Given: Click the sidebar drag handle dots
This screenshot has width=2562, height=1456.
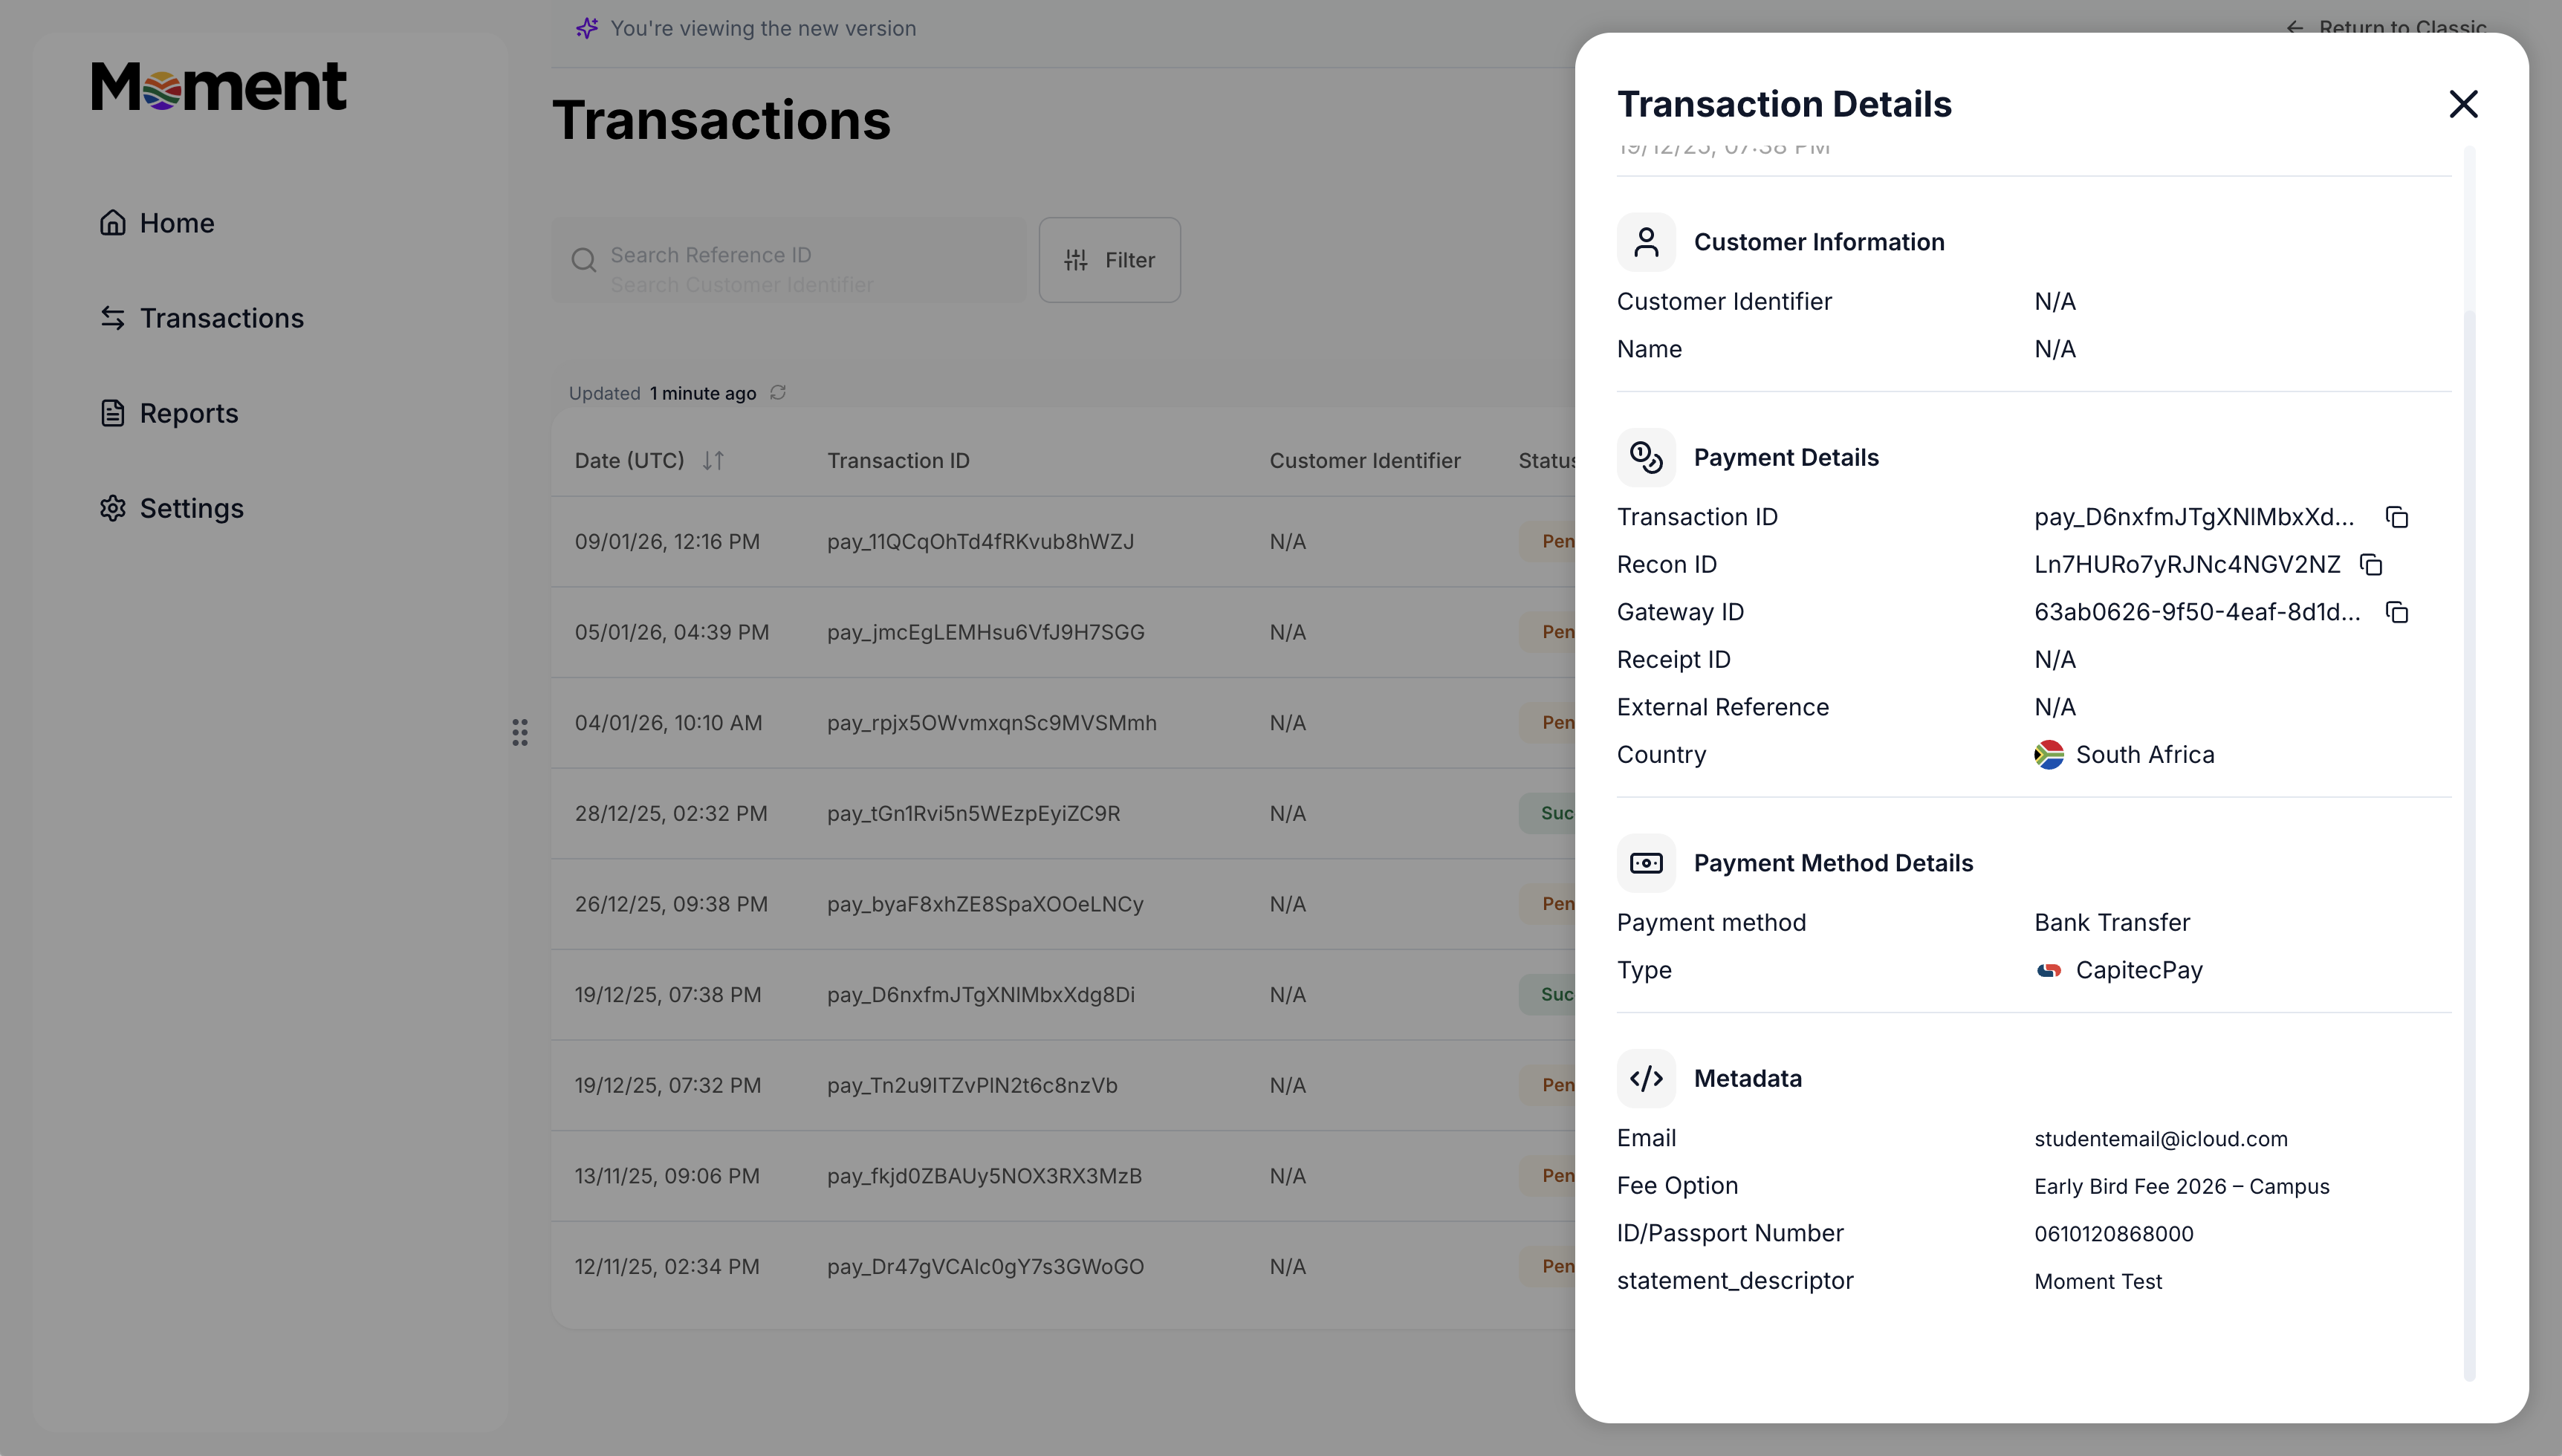Looking at the screenshot, I should (520, 733).
